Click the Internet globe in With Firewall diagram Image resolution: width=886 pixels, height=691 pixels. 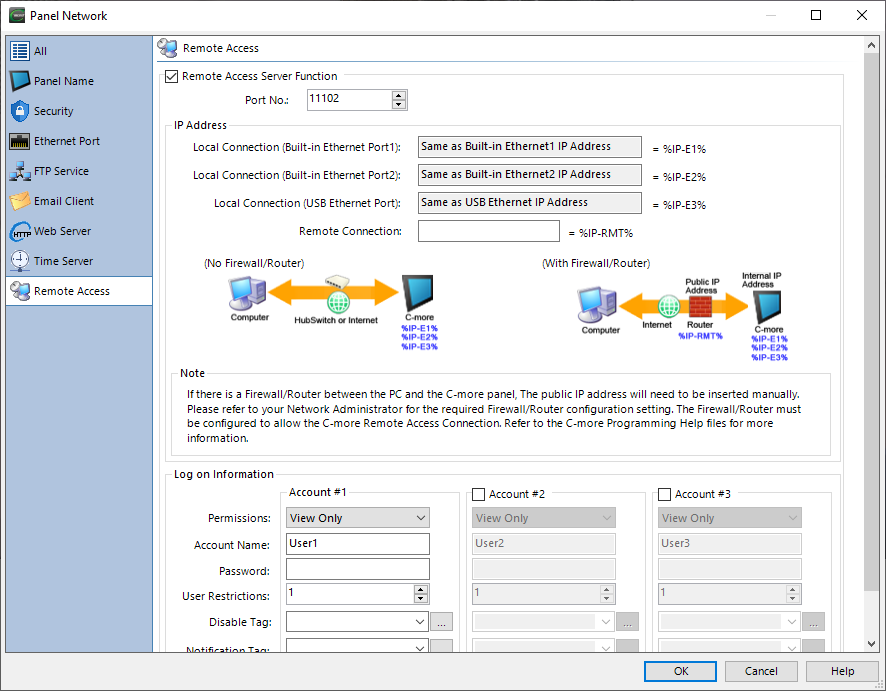pos(668,306)
